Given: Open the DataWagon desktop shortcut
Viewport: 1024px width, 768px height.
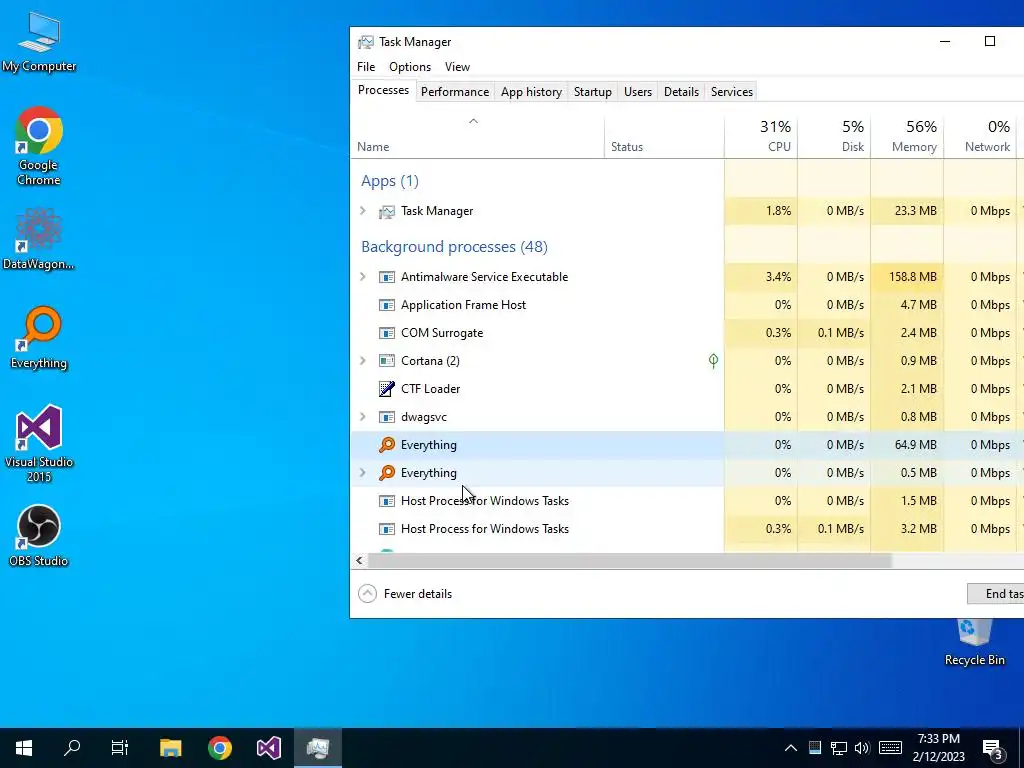Looking at the screenshot, I should pyautogui.click(x=39, y=239).
